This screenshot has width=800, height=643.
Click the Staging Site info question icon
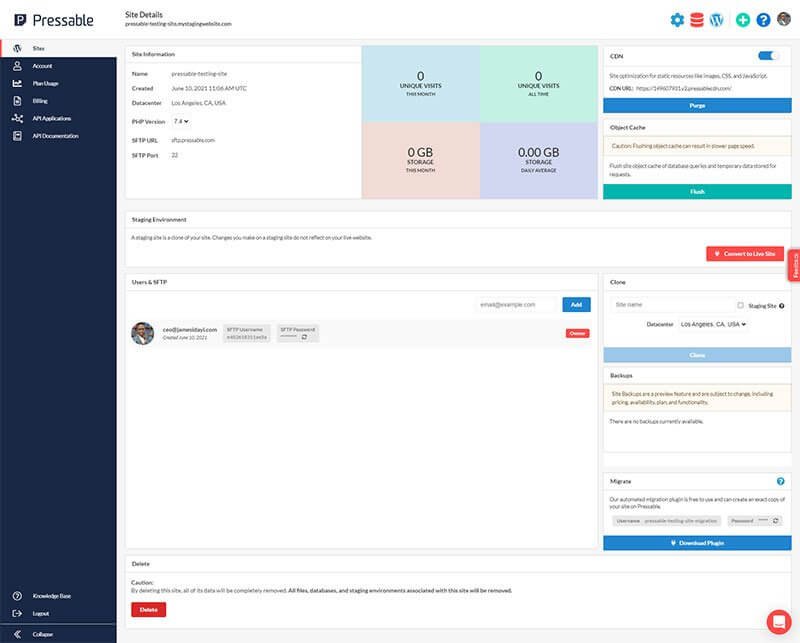tap(782, 306)
